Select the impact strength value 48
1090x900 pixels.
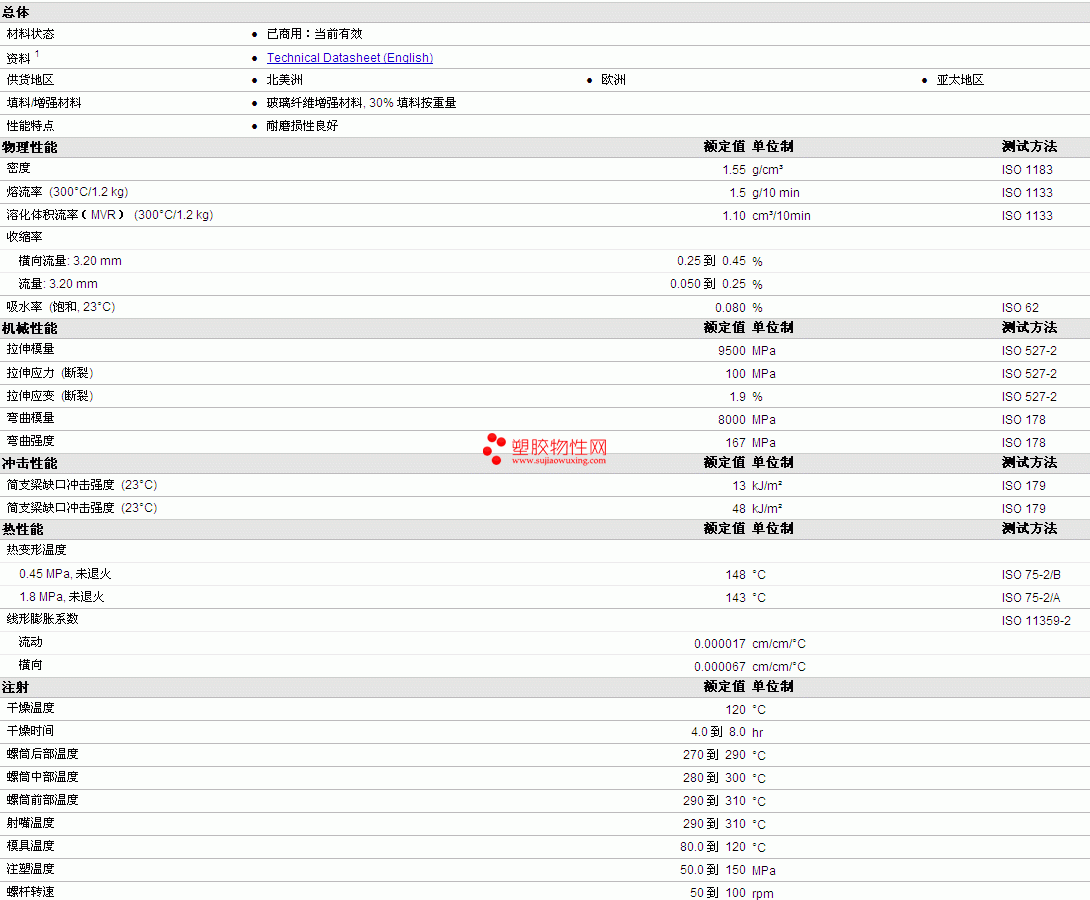[738, 509]
